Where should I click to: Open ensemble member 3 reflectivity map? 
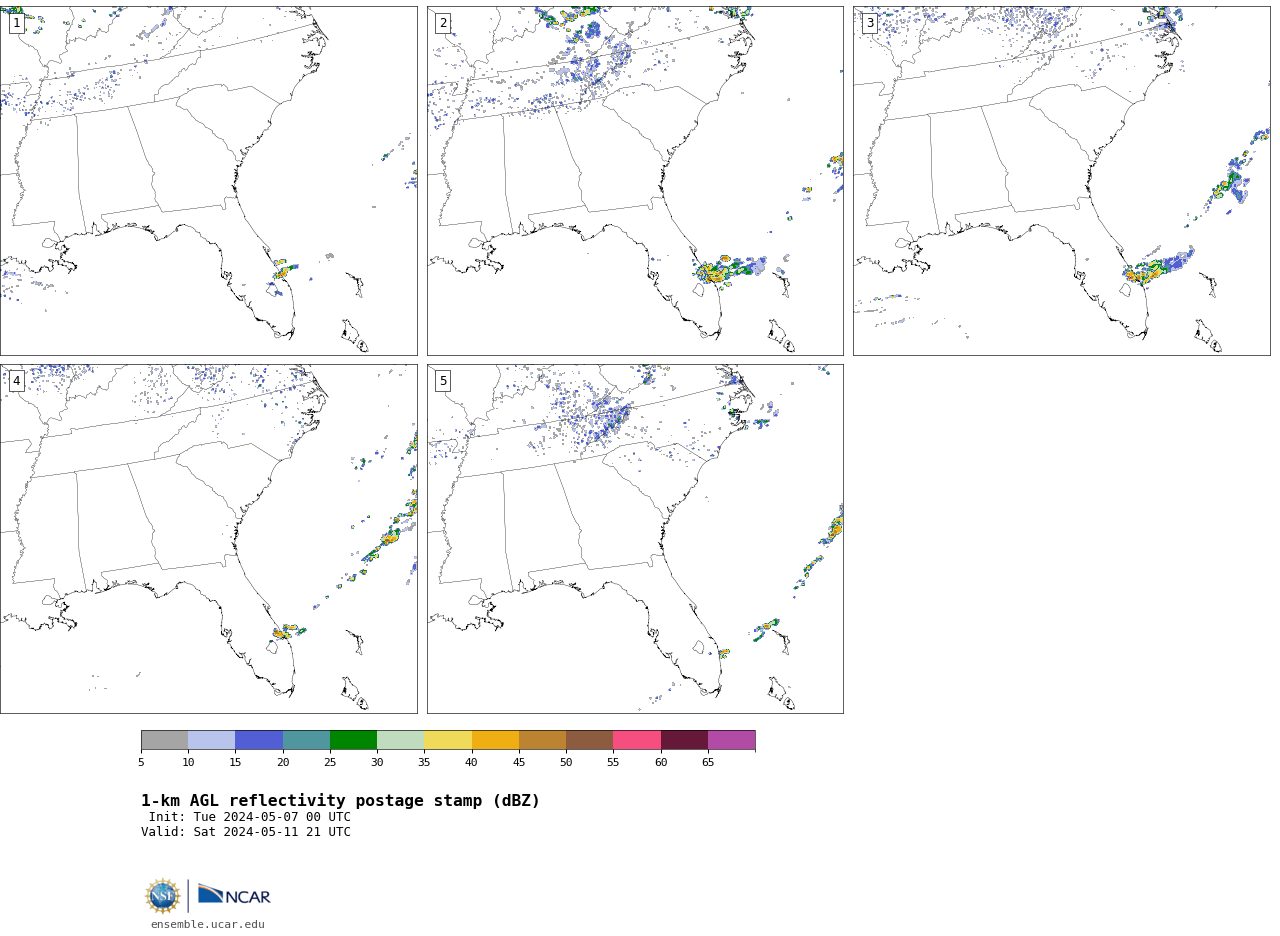(1061, 181)
